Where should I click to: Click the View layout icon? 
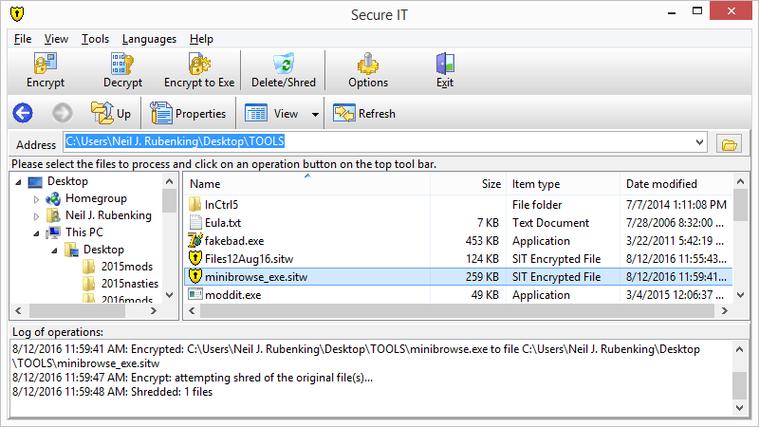(x=256, y=113)
